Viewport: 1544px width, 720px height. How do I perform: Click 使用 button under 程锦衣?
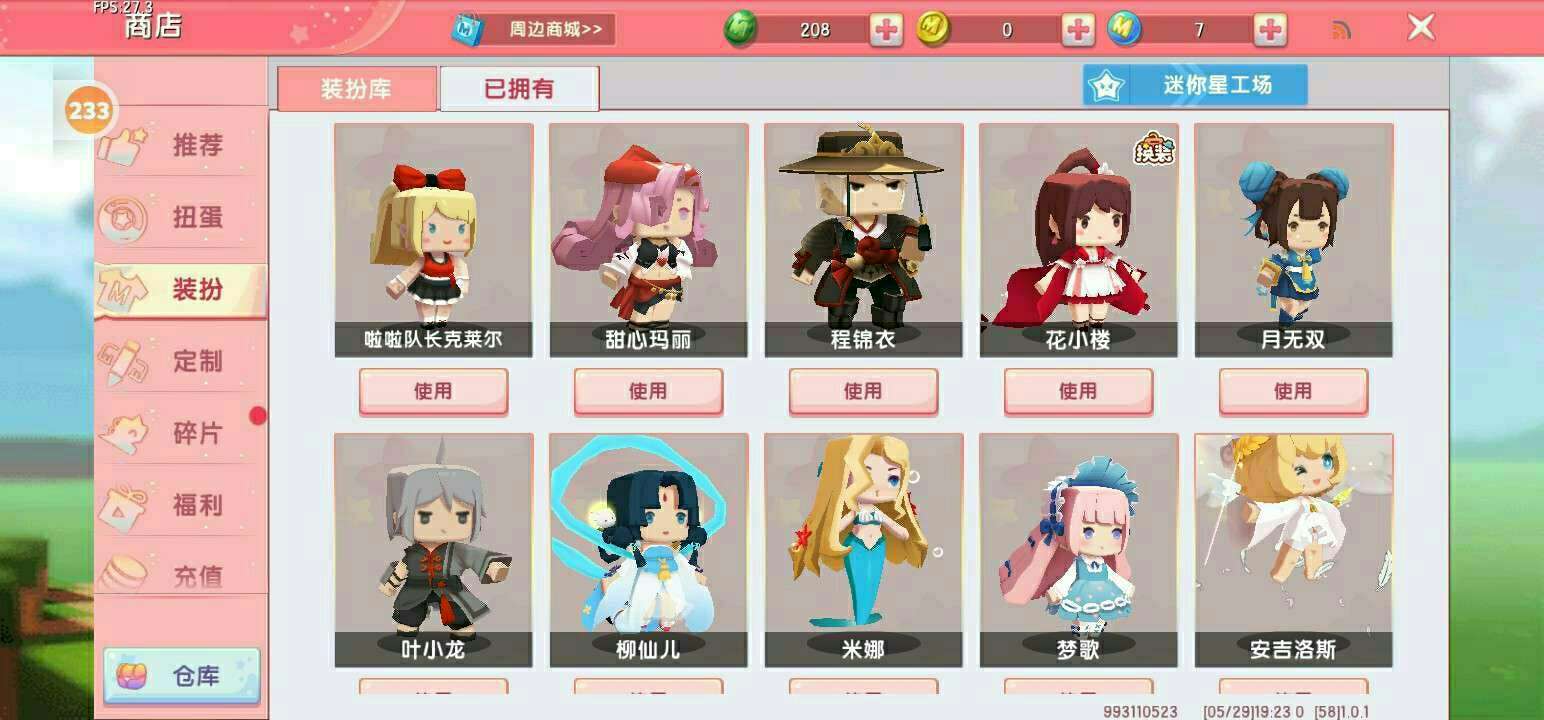[863, 391]
